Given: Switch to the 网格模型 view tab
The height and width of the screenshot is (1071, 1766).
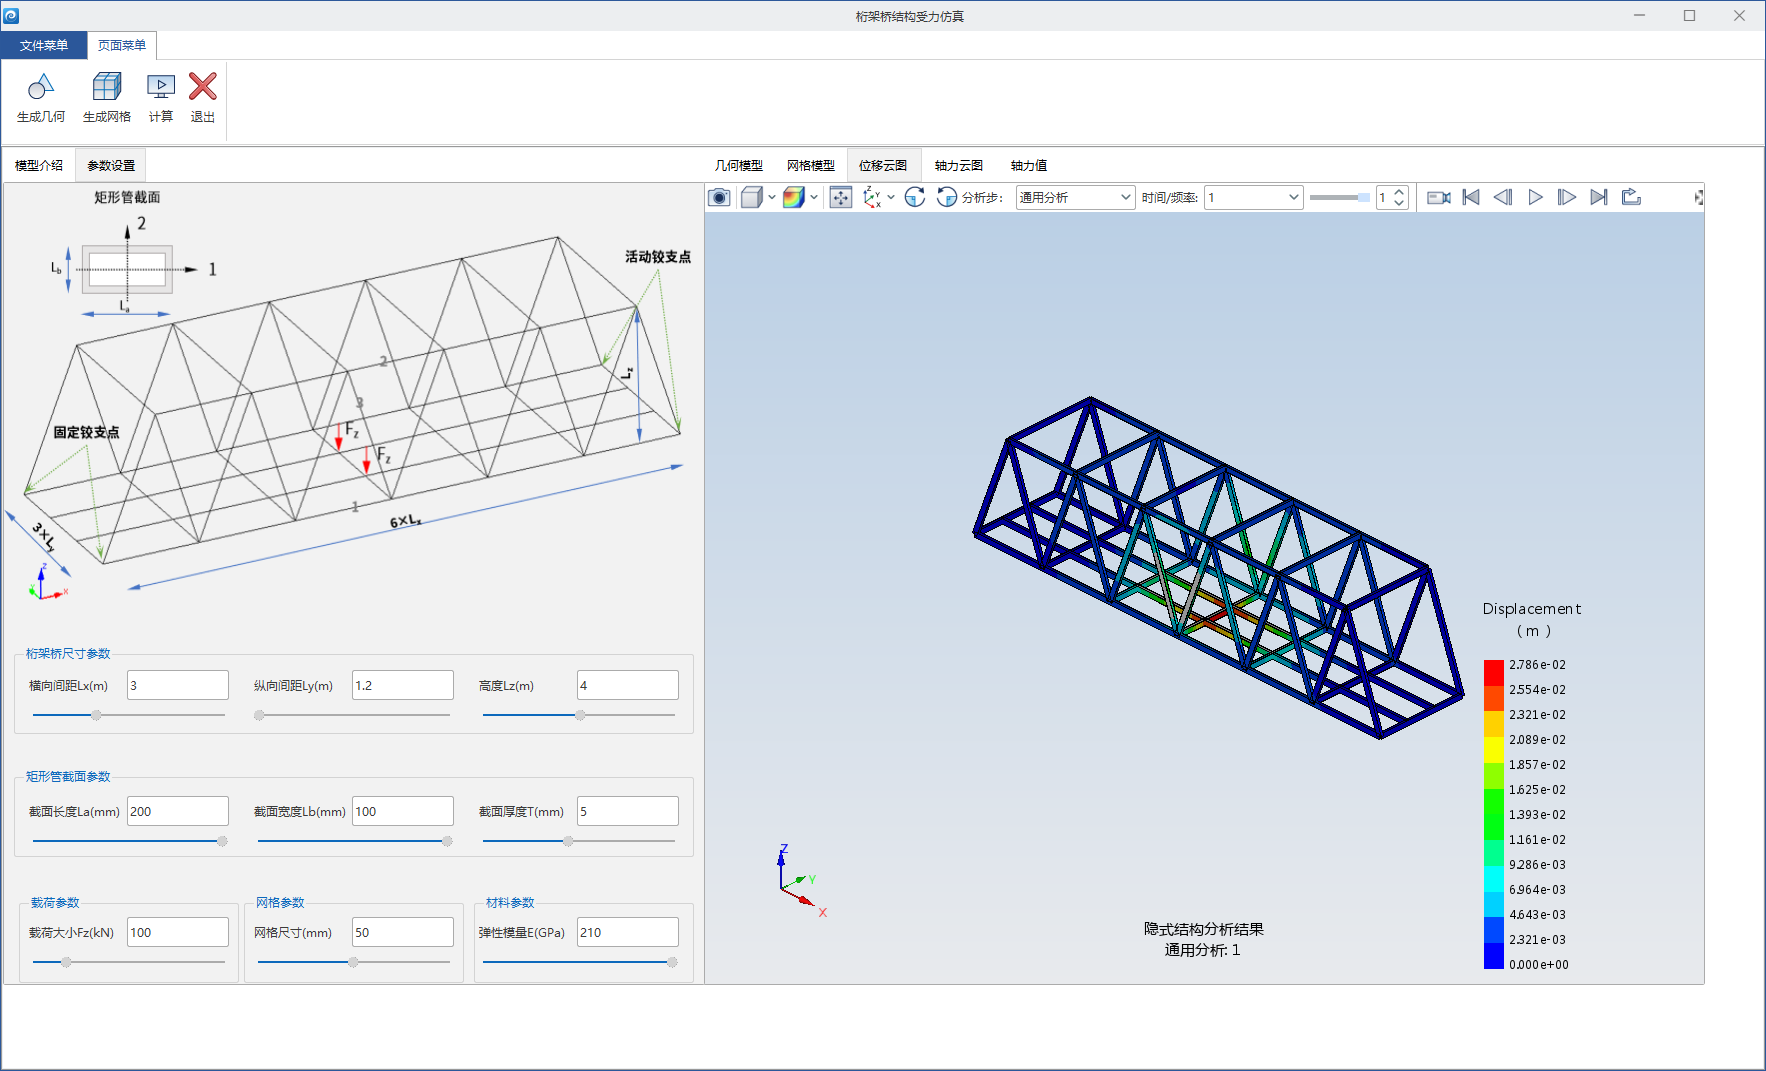Looking at the screenshot, I should (x=811, y=165).
